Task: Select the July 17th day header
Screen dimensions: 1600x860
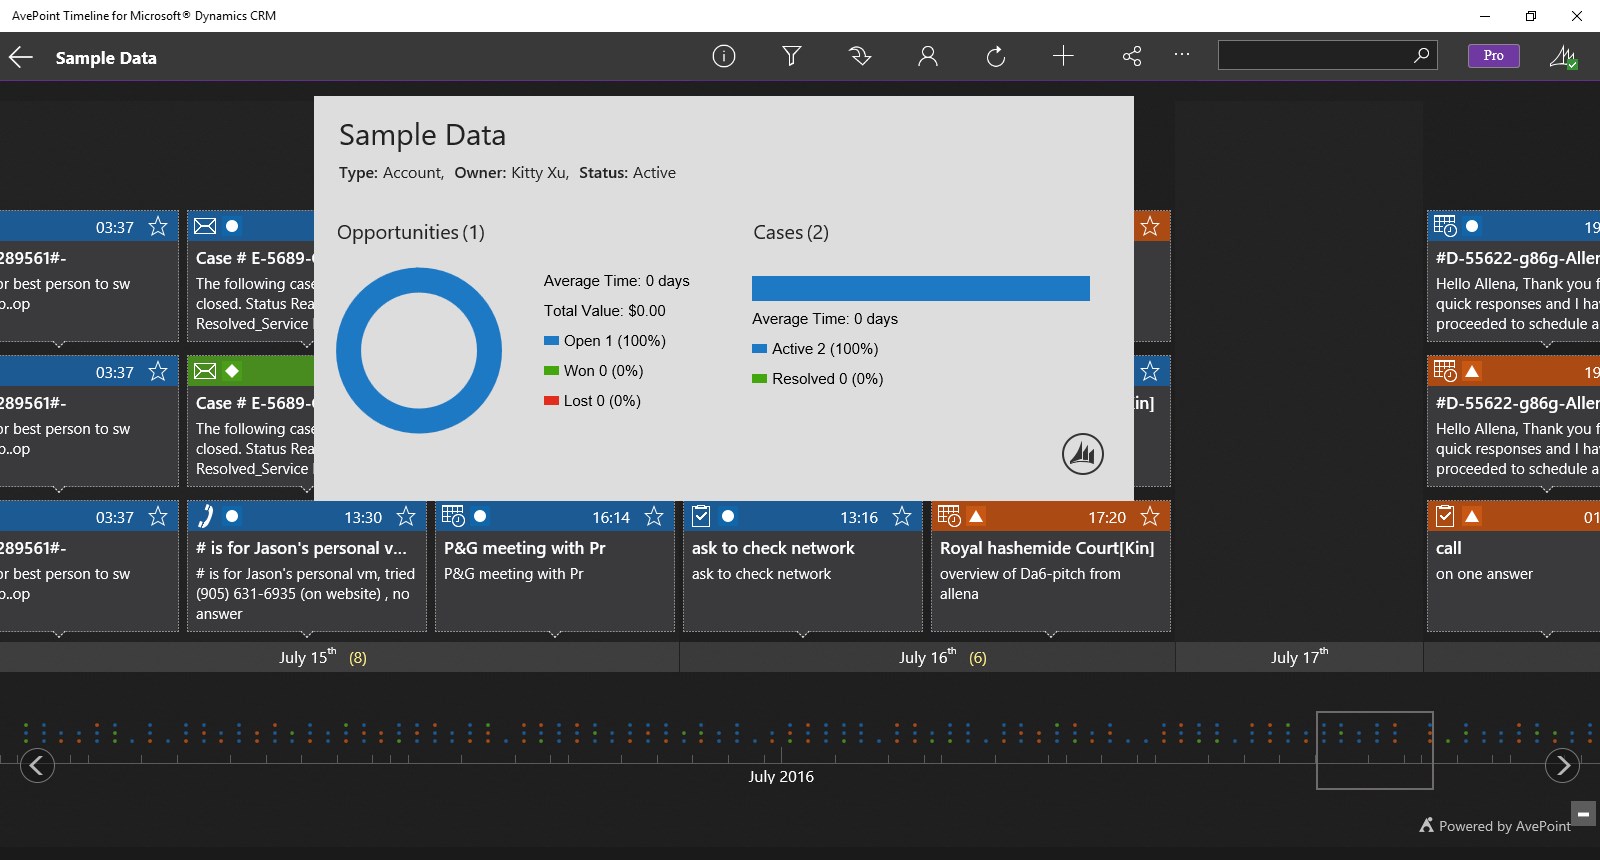Action: tap(1299, 657)
